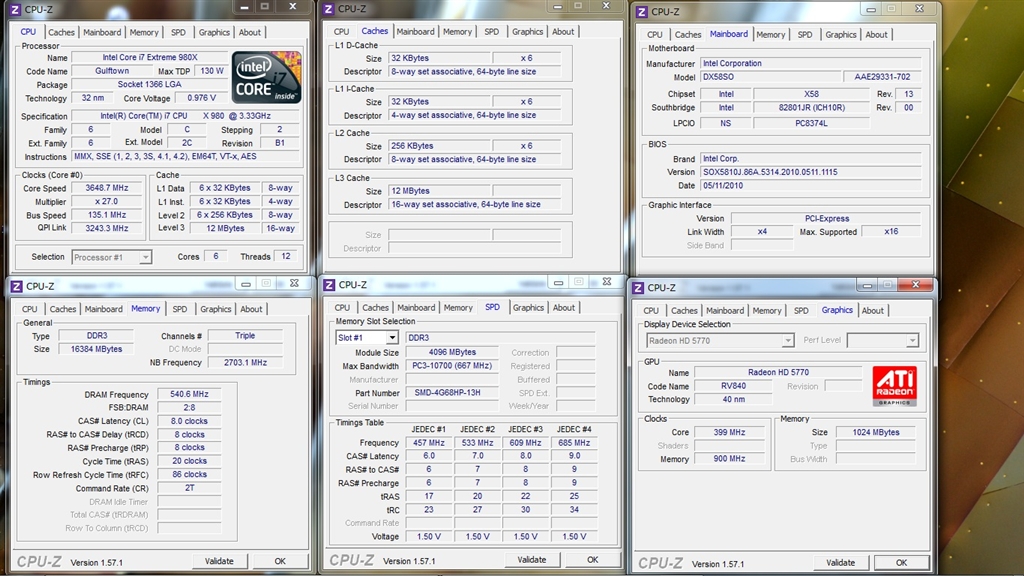
Task: Switch to About tab in Mainboard window
Action: pyautogui.click(x=876, y=34)
